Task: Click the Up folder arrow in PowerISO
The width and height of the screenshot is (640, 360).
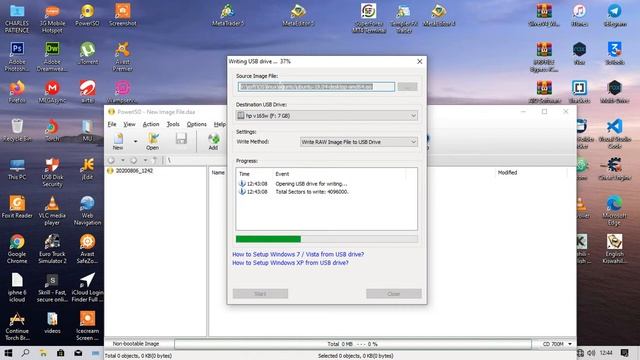Action: coord(155,160)
